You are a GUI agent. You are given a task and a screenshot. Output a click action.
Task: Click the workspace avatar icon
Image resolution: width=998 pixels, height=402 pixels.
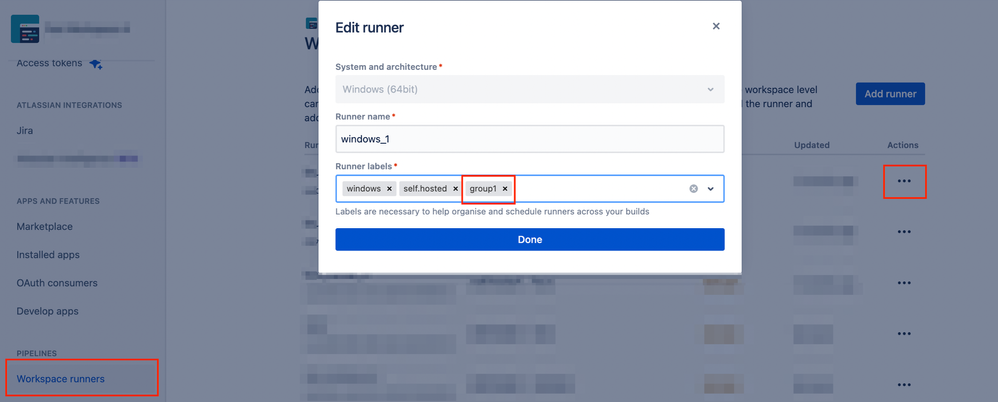[x=25, y=29]
